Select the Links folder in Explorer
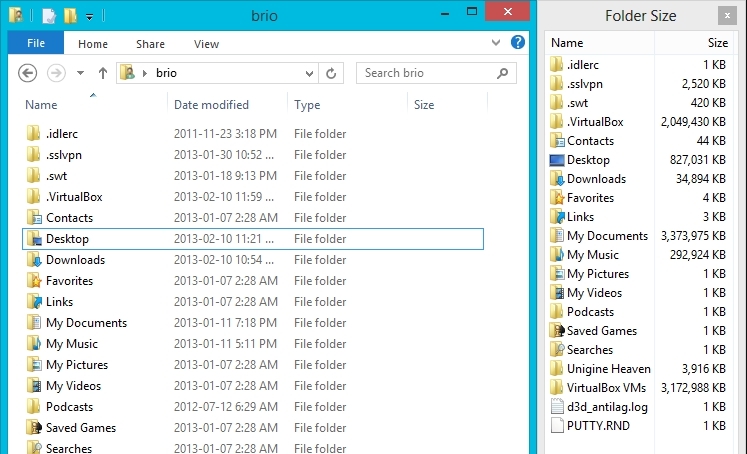The width and height of the screenshot is (747, 454). (x=253, y=302)
